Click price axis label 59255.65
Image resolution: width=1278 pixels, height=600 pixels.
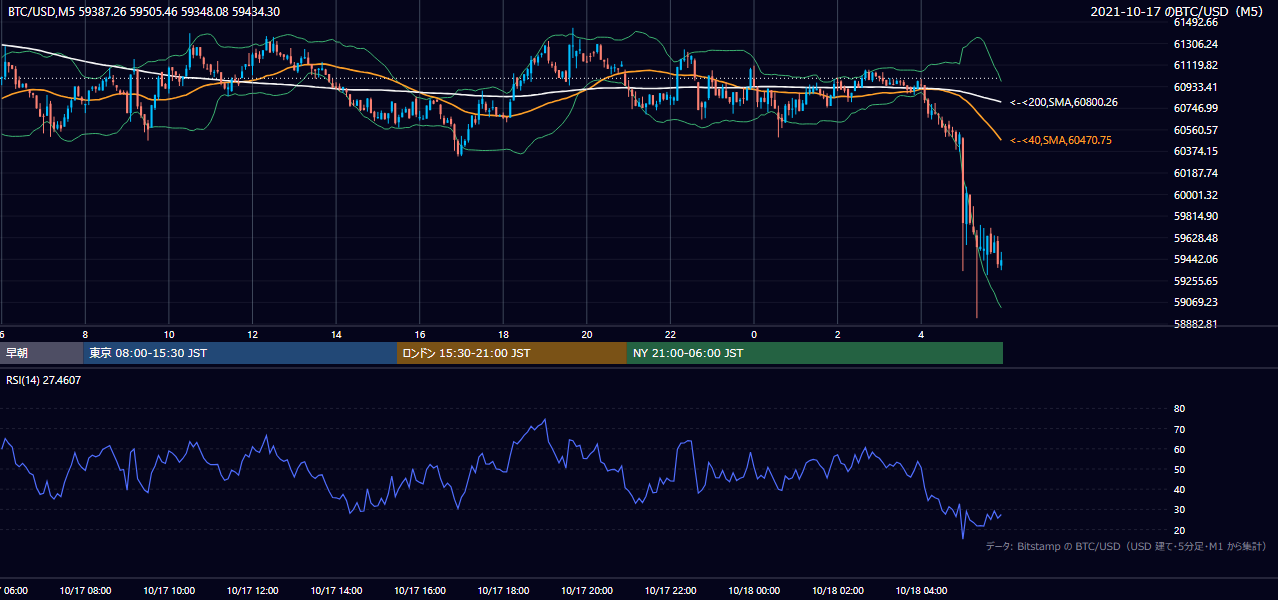[x=1195, y=281]
